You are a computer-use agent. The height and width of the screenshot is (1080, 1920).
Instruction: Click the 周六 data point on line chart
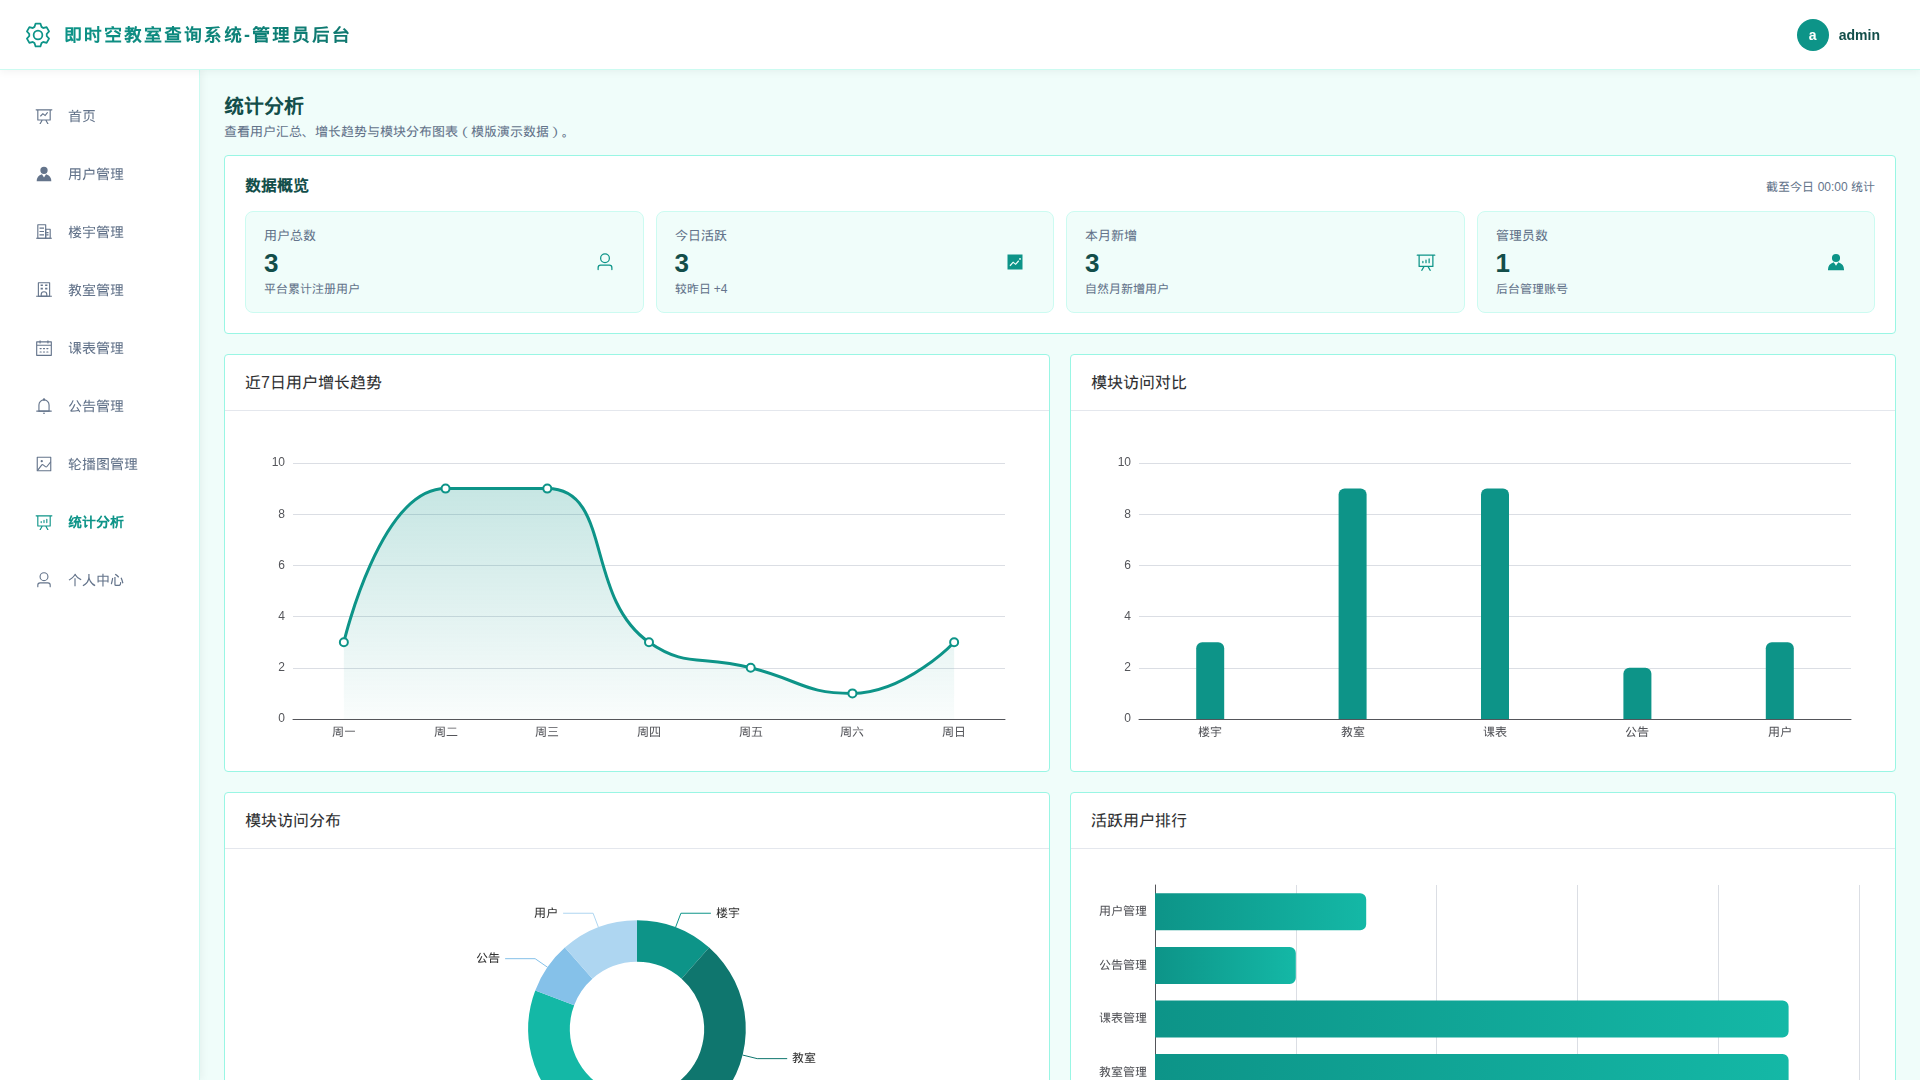point(852,693)
